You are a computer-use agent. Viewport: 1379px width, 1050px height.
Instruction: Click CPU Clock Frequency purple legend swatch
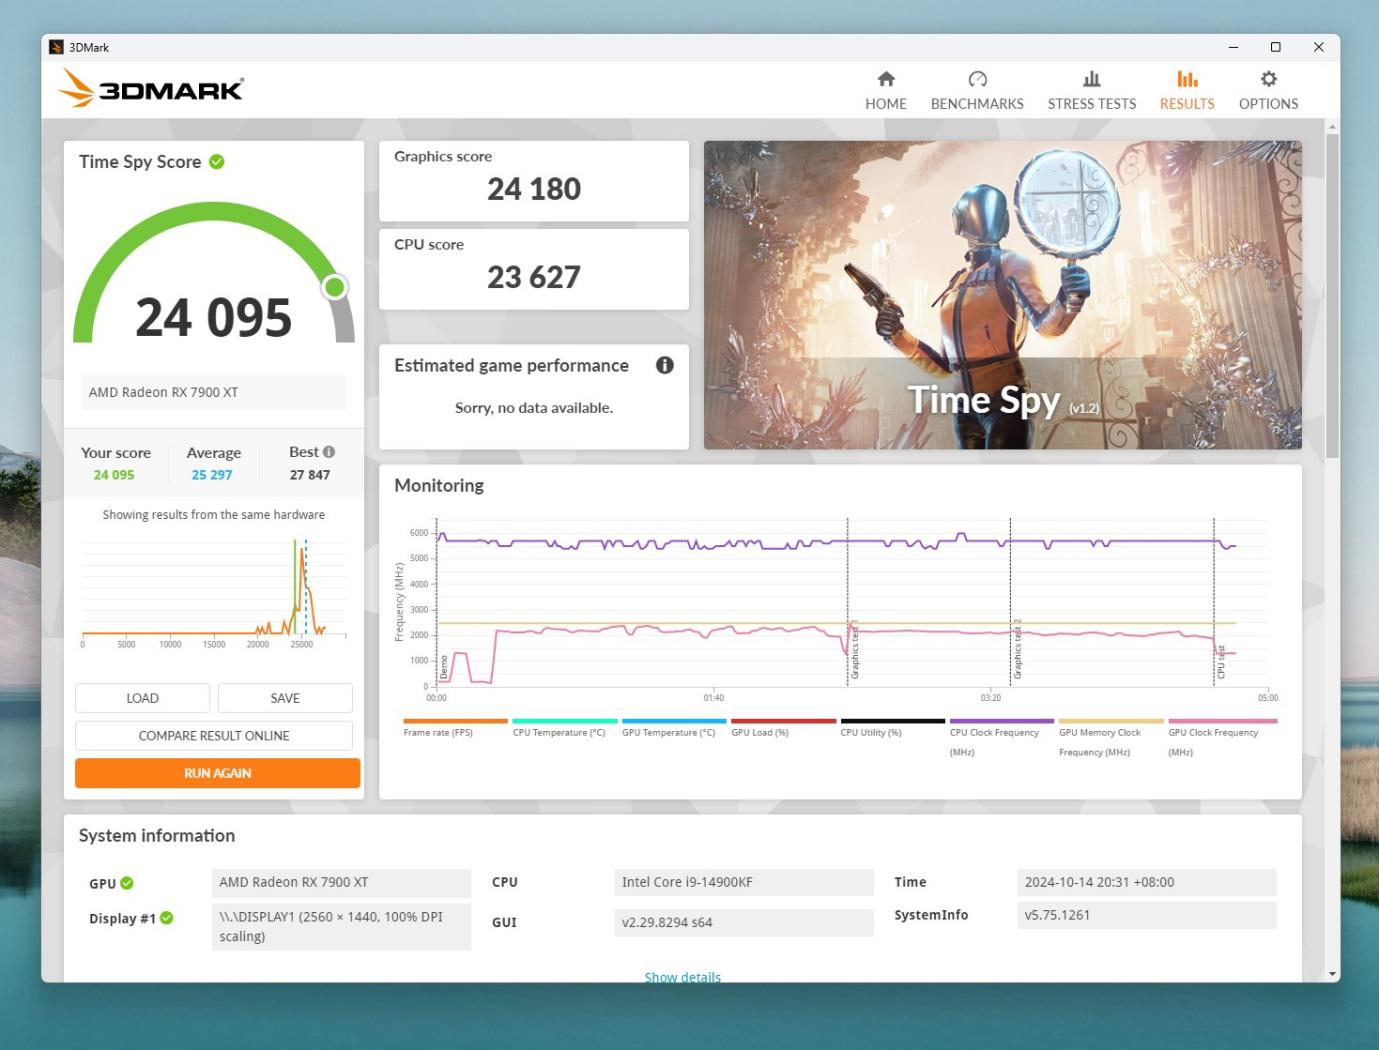[1001, 721]
